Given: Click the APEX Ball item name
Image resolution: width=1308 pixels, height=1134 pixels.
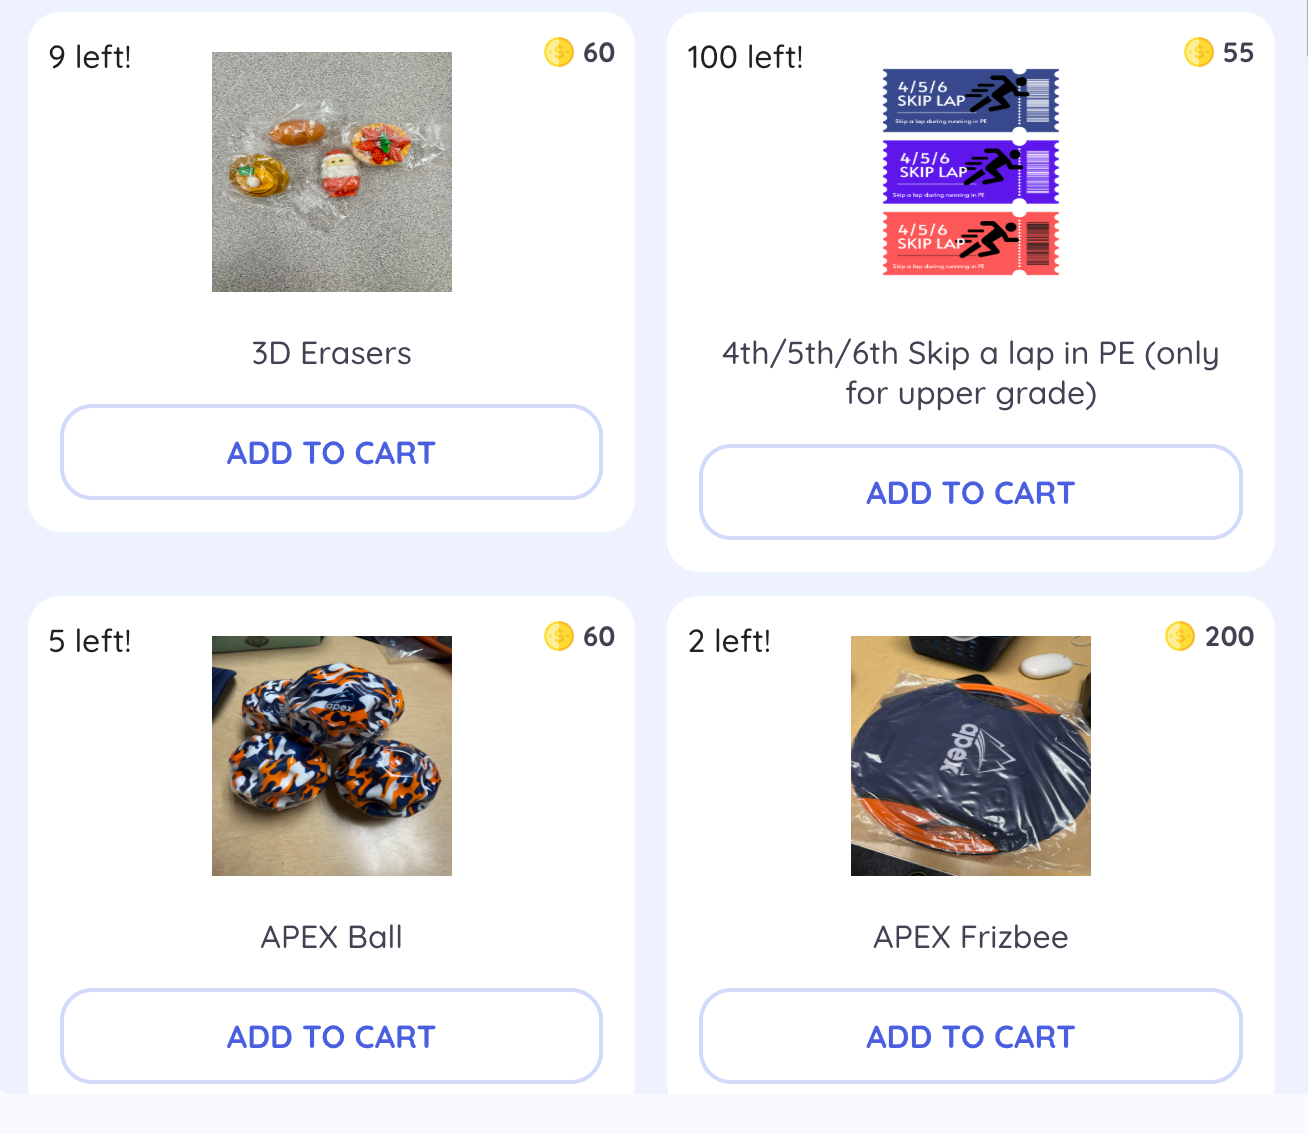Looking at the screenshot, I should (331, 938).
